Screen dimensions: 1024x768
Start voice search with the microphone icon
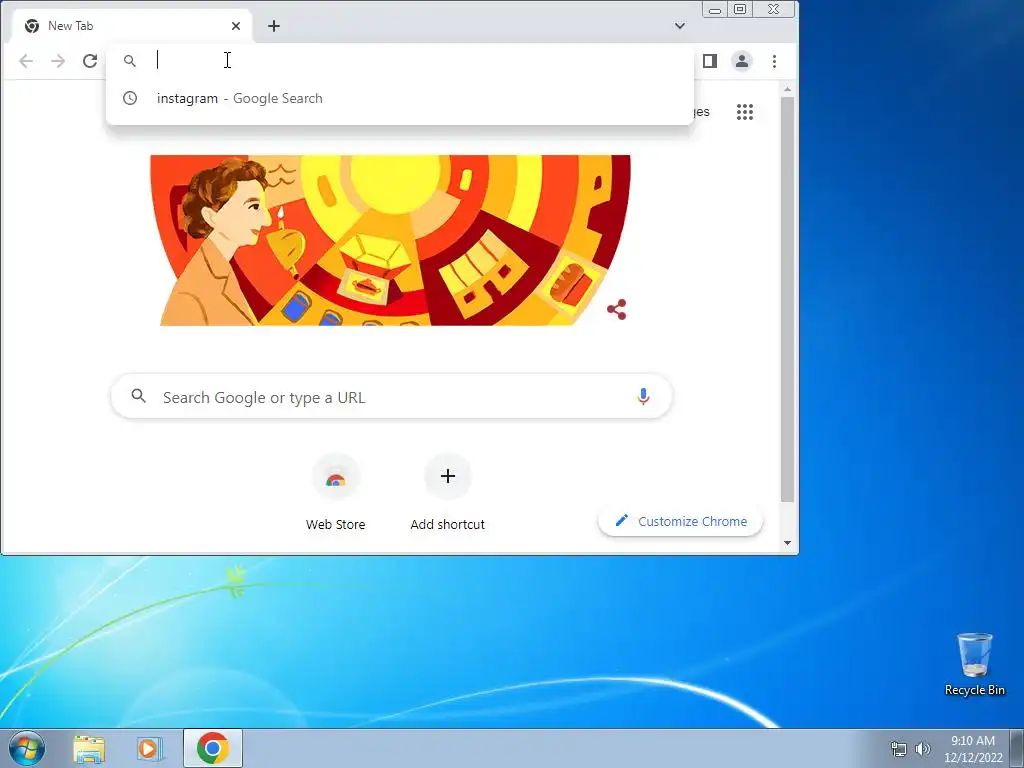pyautogui.click(x=643, y=396)
